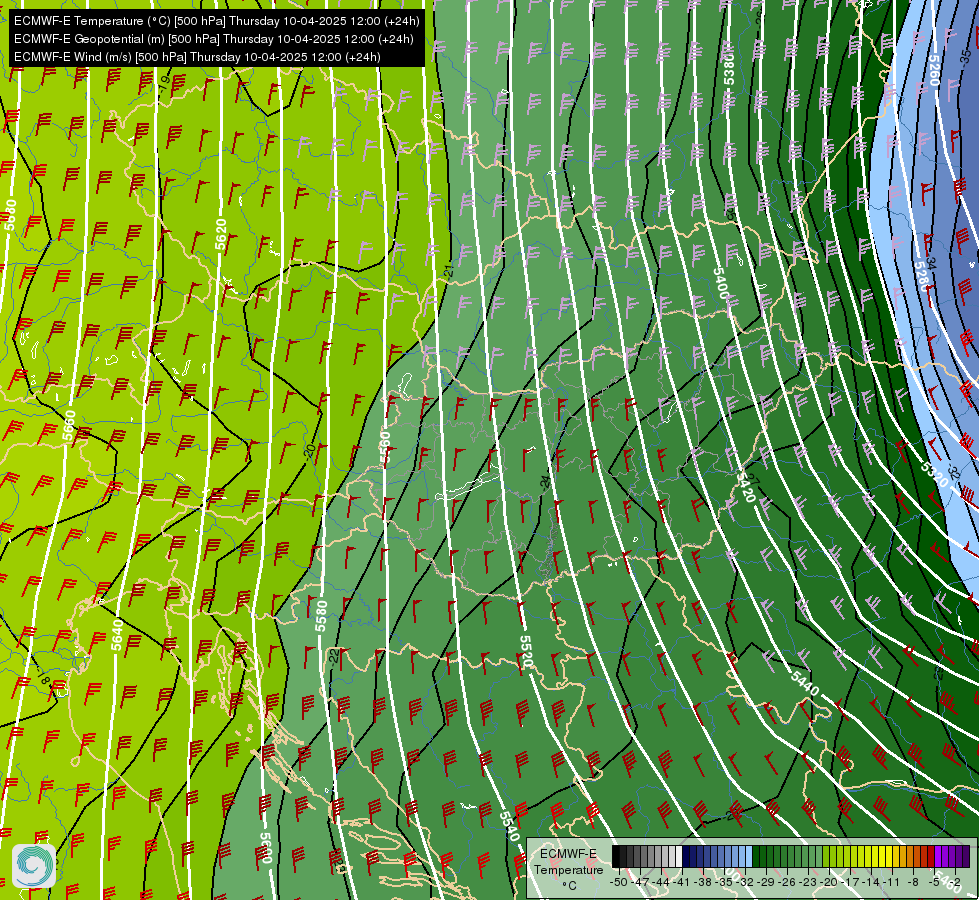
Task: Click the 5640 geopotential contour label
Action: tap(117, 635)
